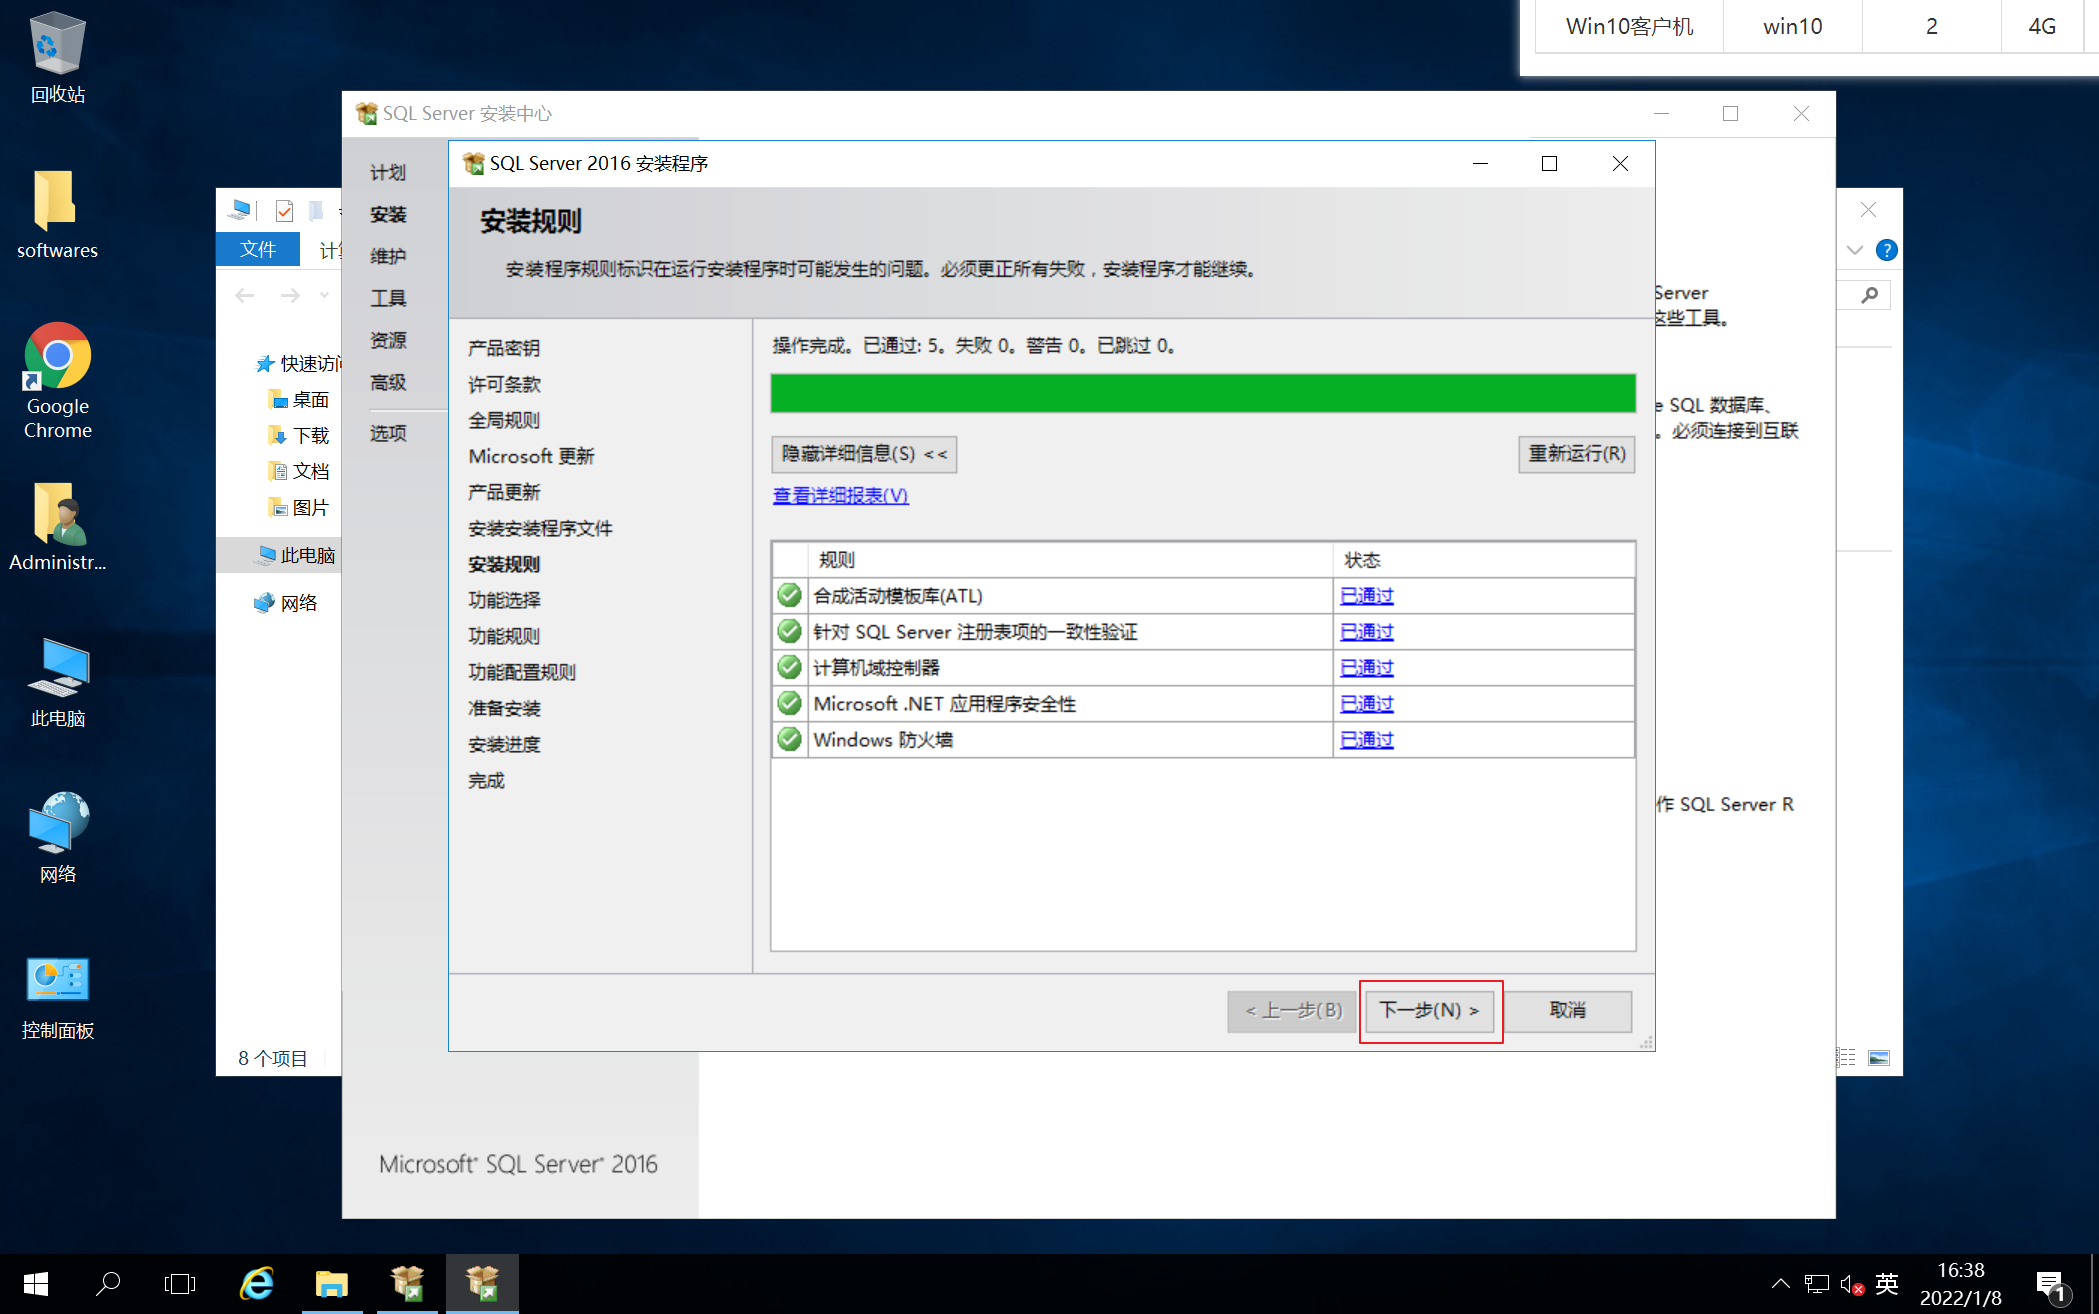Switch the 英 input language indicator
This screenshot has width=2099, height=1314.
[x=1887, y=1284]
